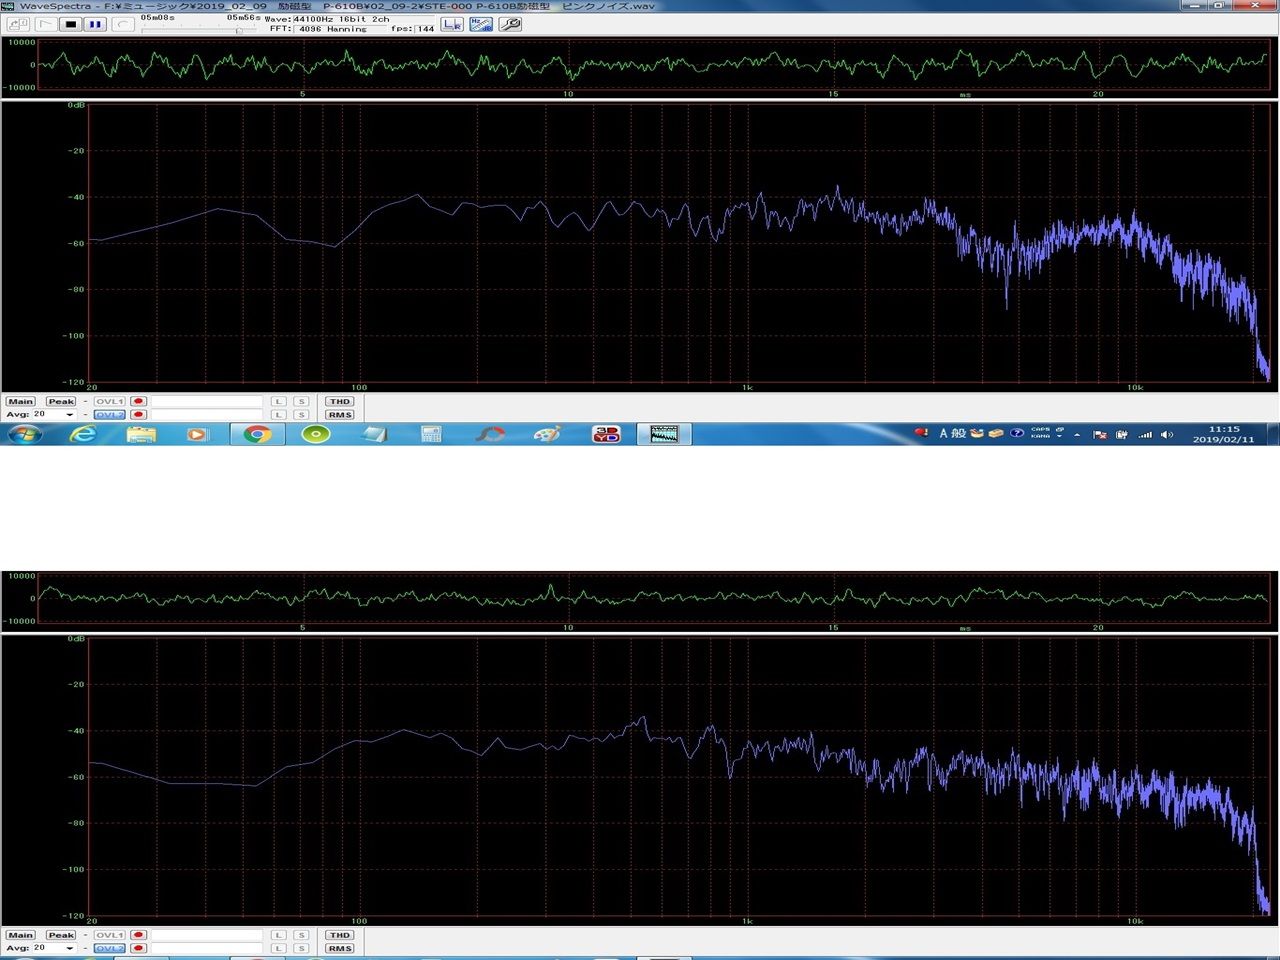Viewport: 1280px width, 960px height.
Task: Click the red capture dot beside the lower OVL2
Action: pyautogui.click(x=138, y=948)
